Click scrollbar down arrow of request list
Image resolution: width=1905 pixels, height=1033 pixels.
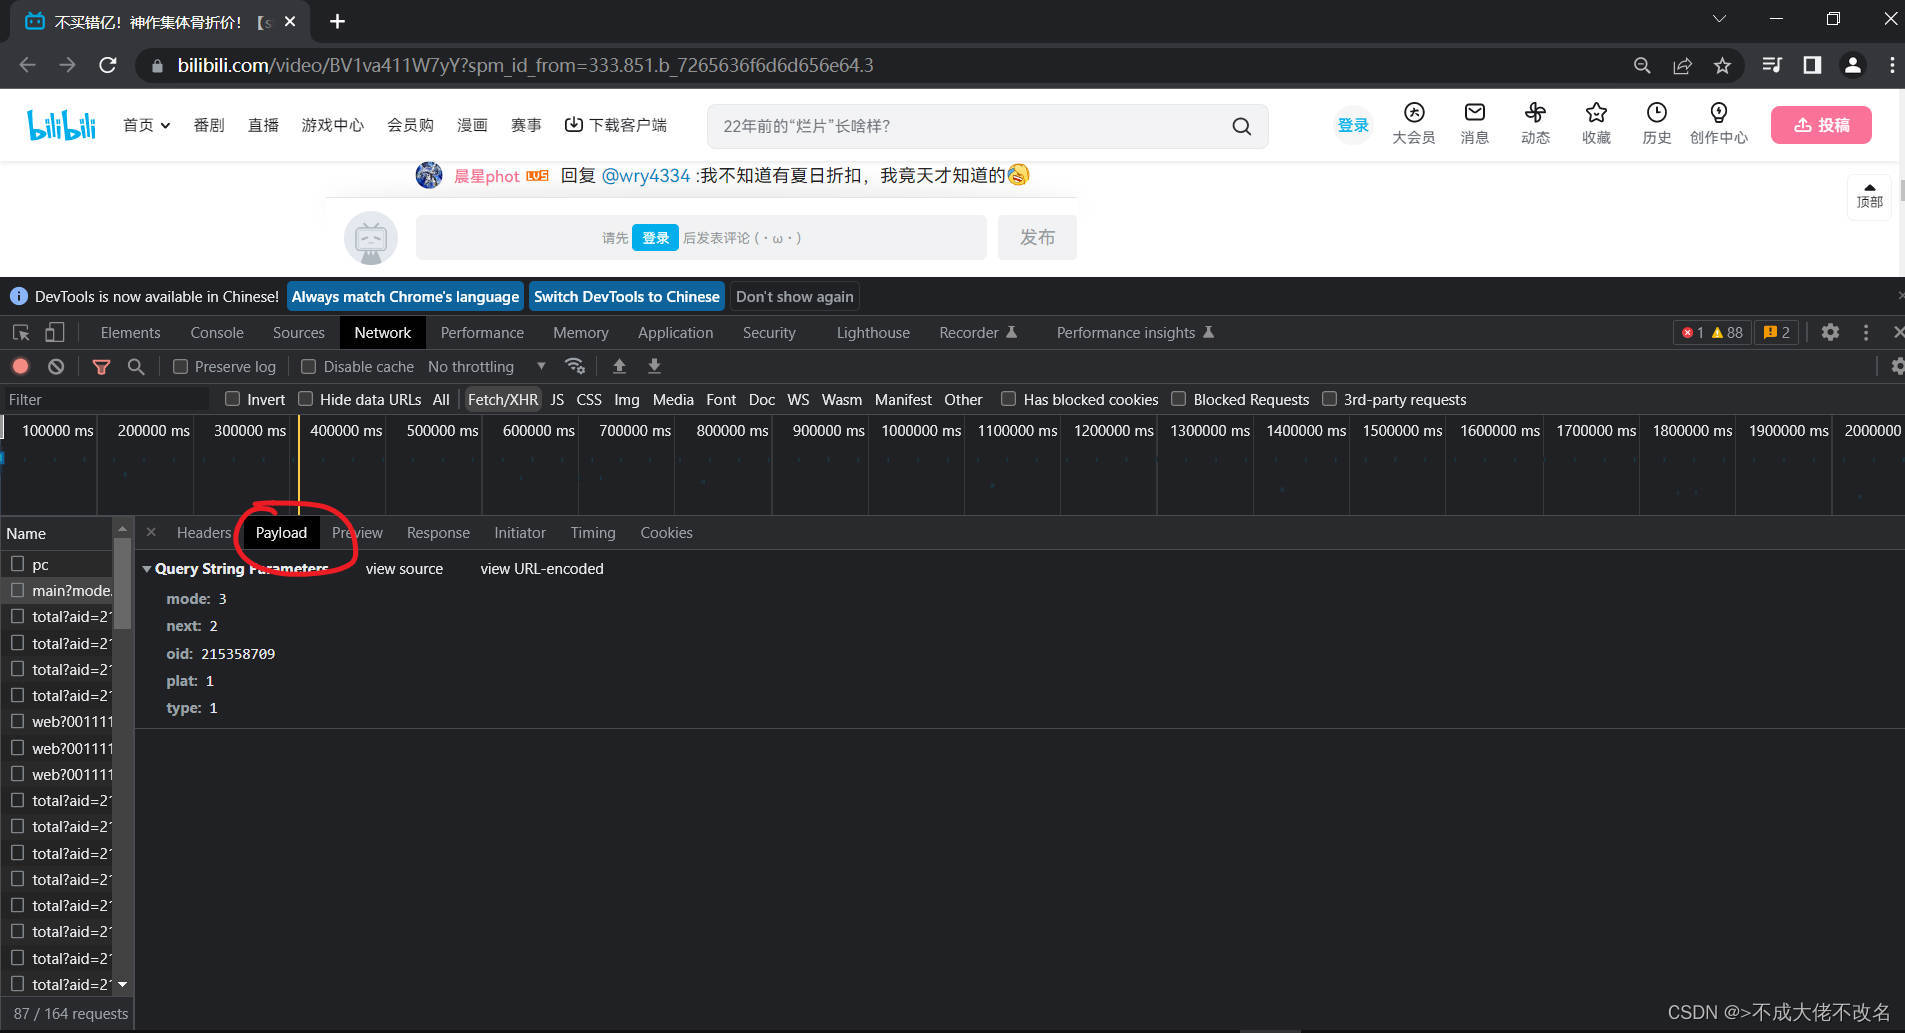[122, 984]
